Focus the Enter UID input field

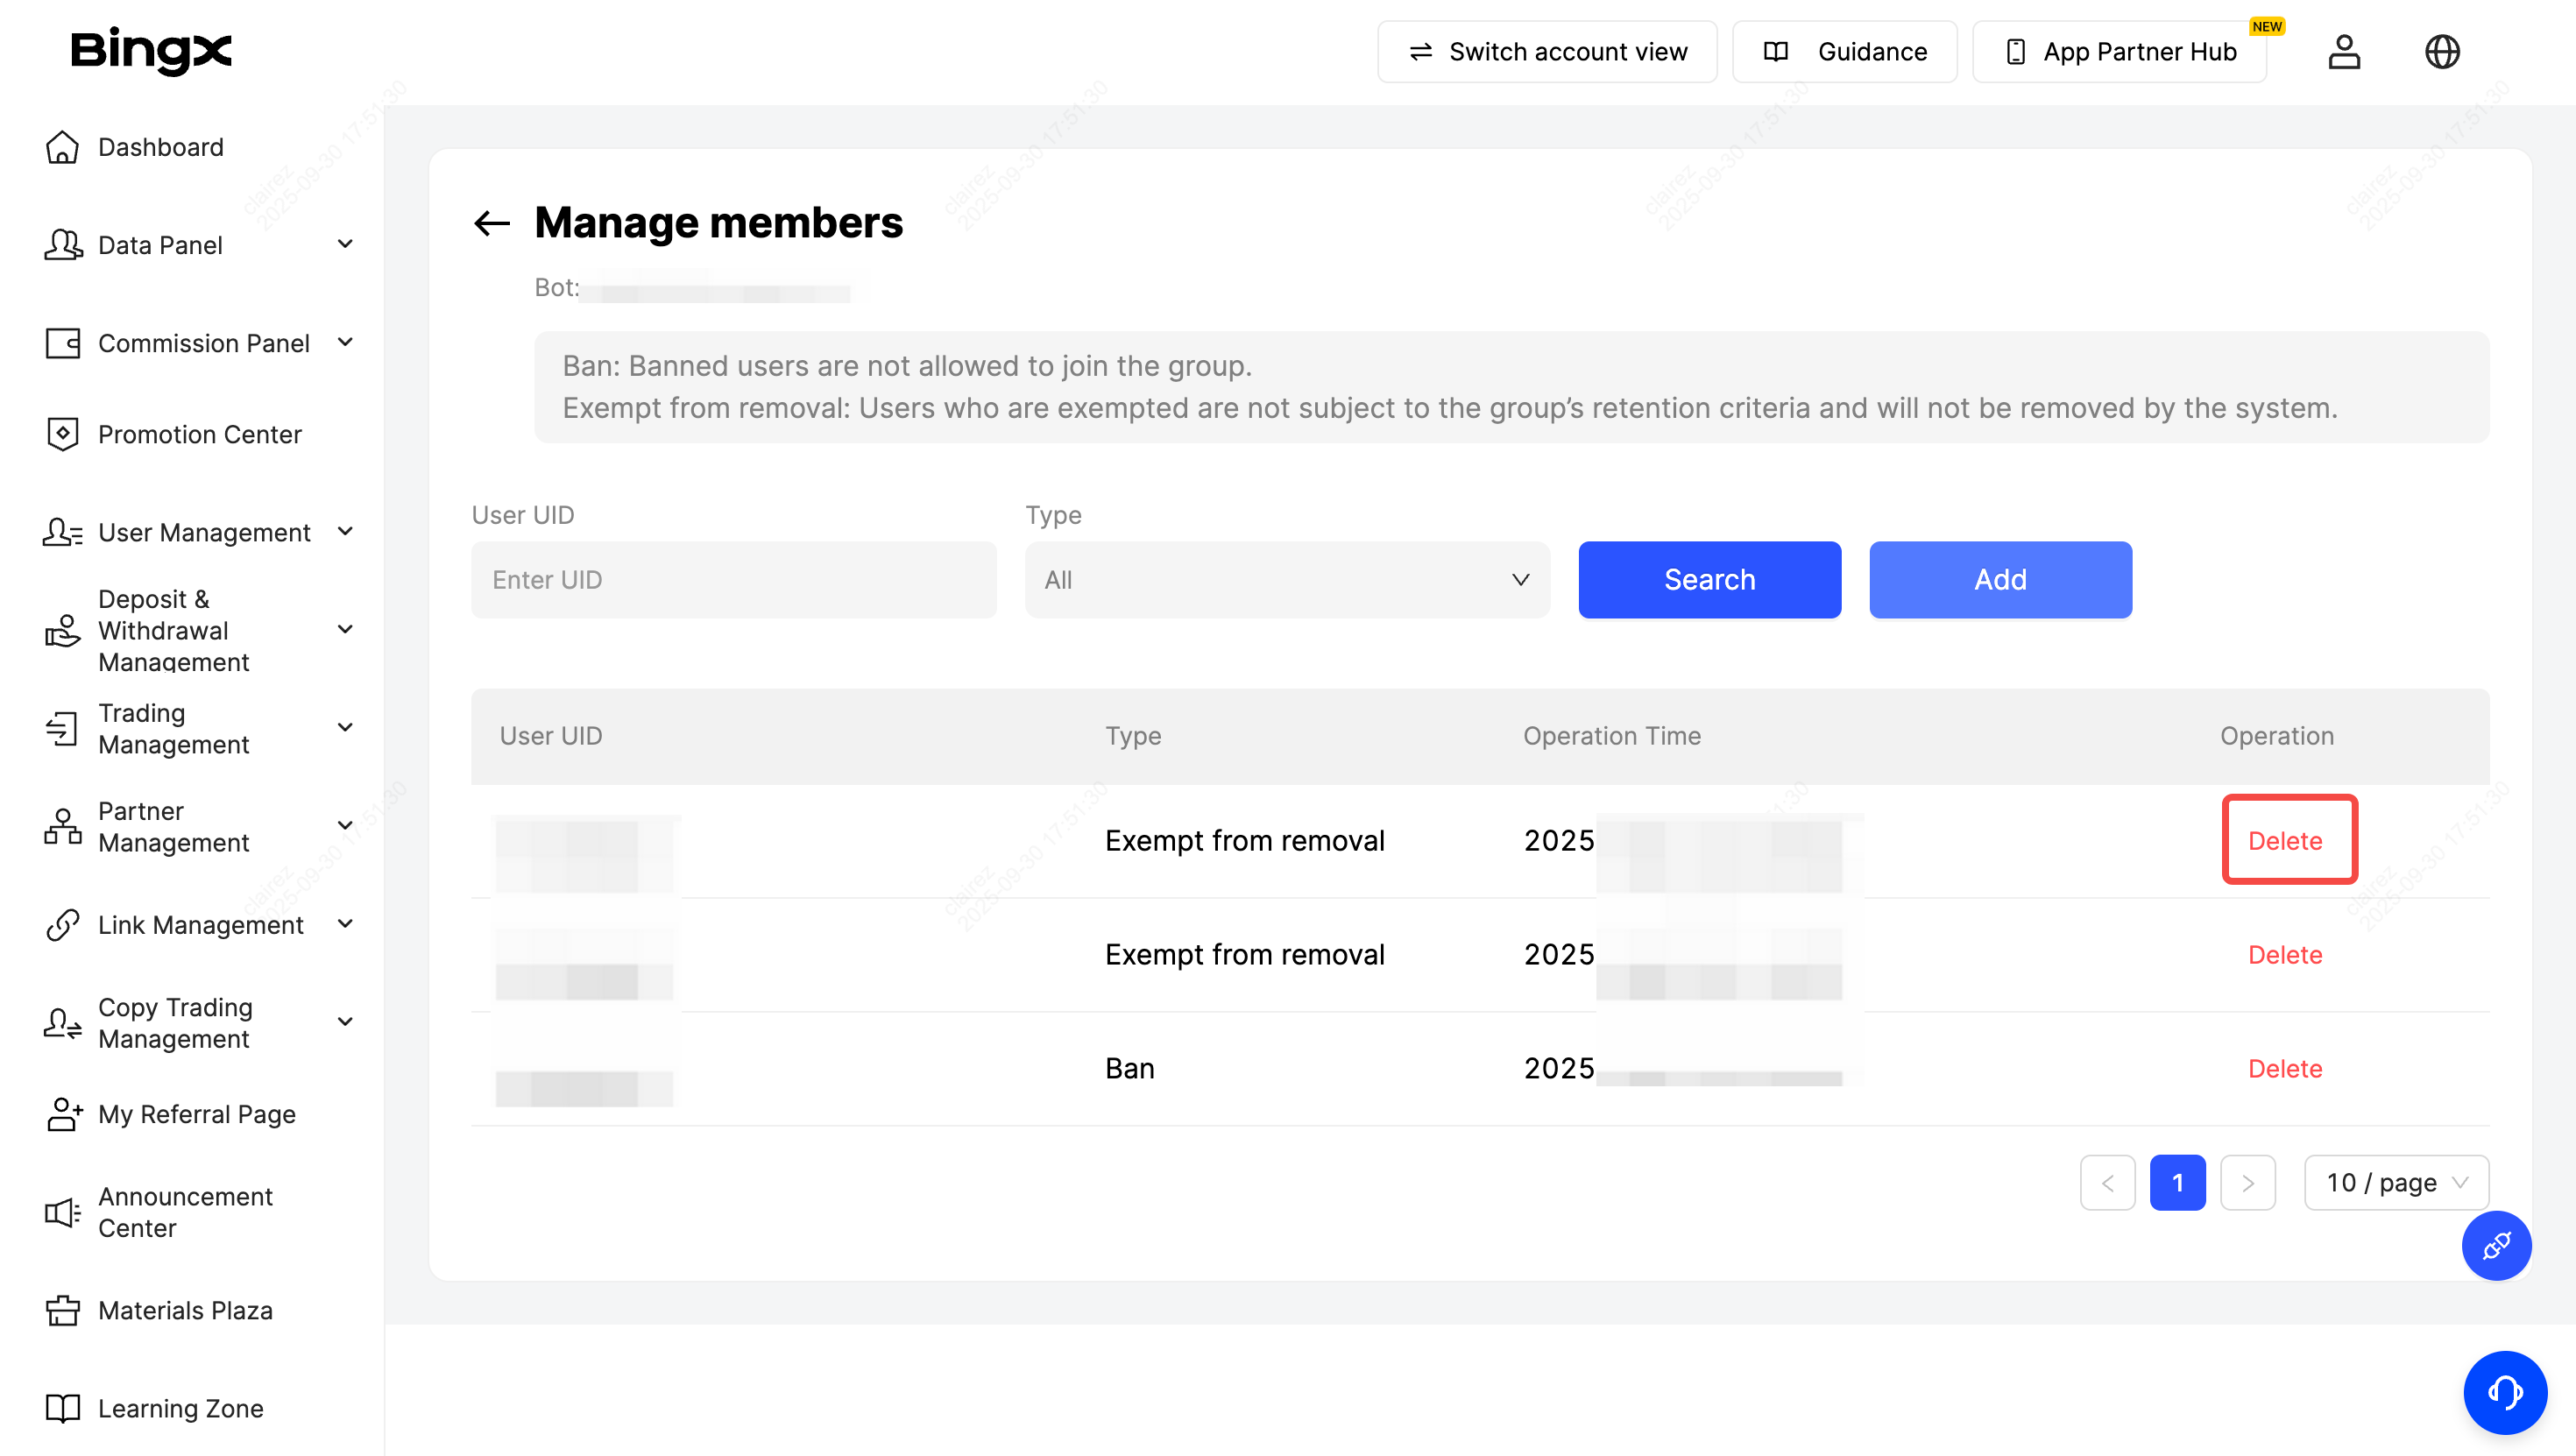click(x=733, y=580)
